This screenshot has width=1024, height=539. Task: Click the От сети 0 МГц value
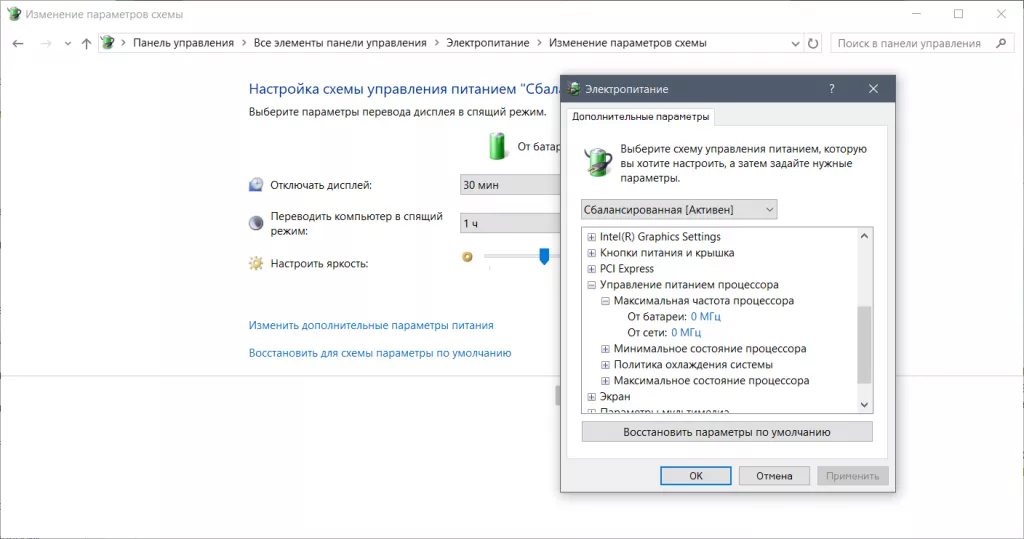coord(686,333)
